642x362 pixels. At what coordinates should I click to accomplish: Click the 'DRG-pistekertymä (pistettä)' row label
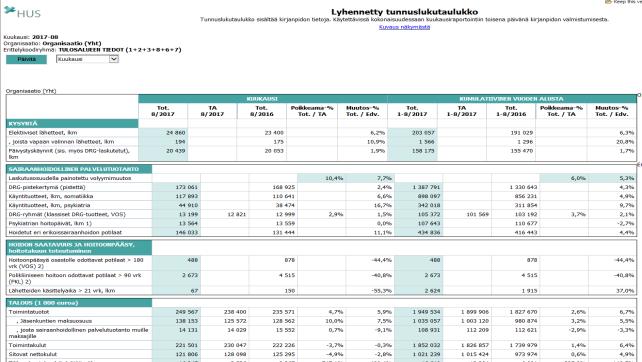click(47, 187)
